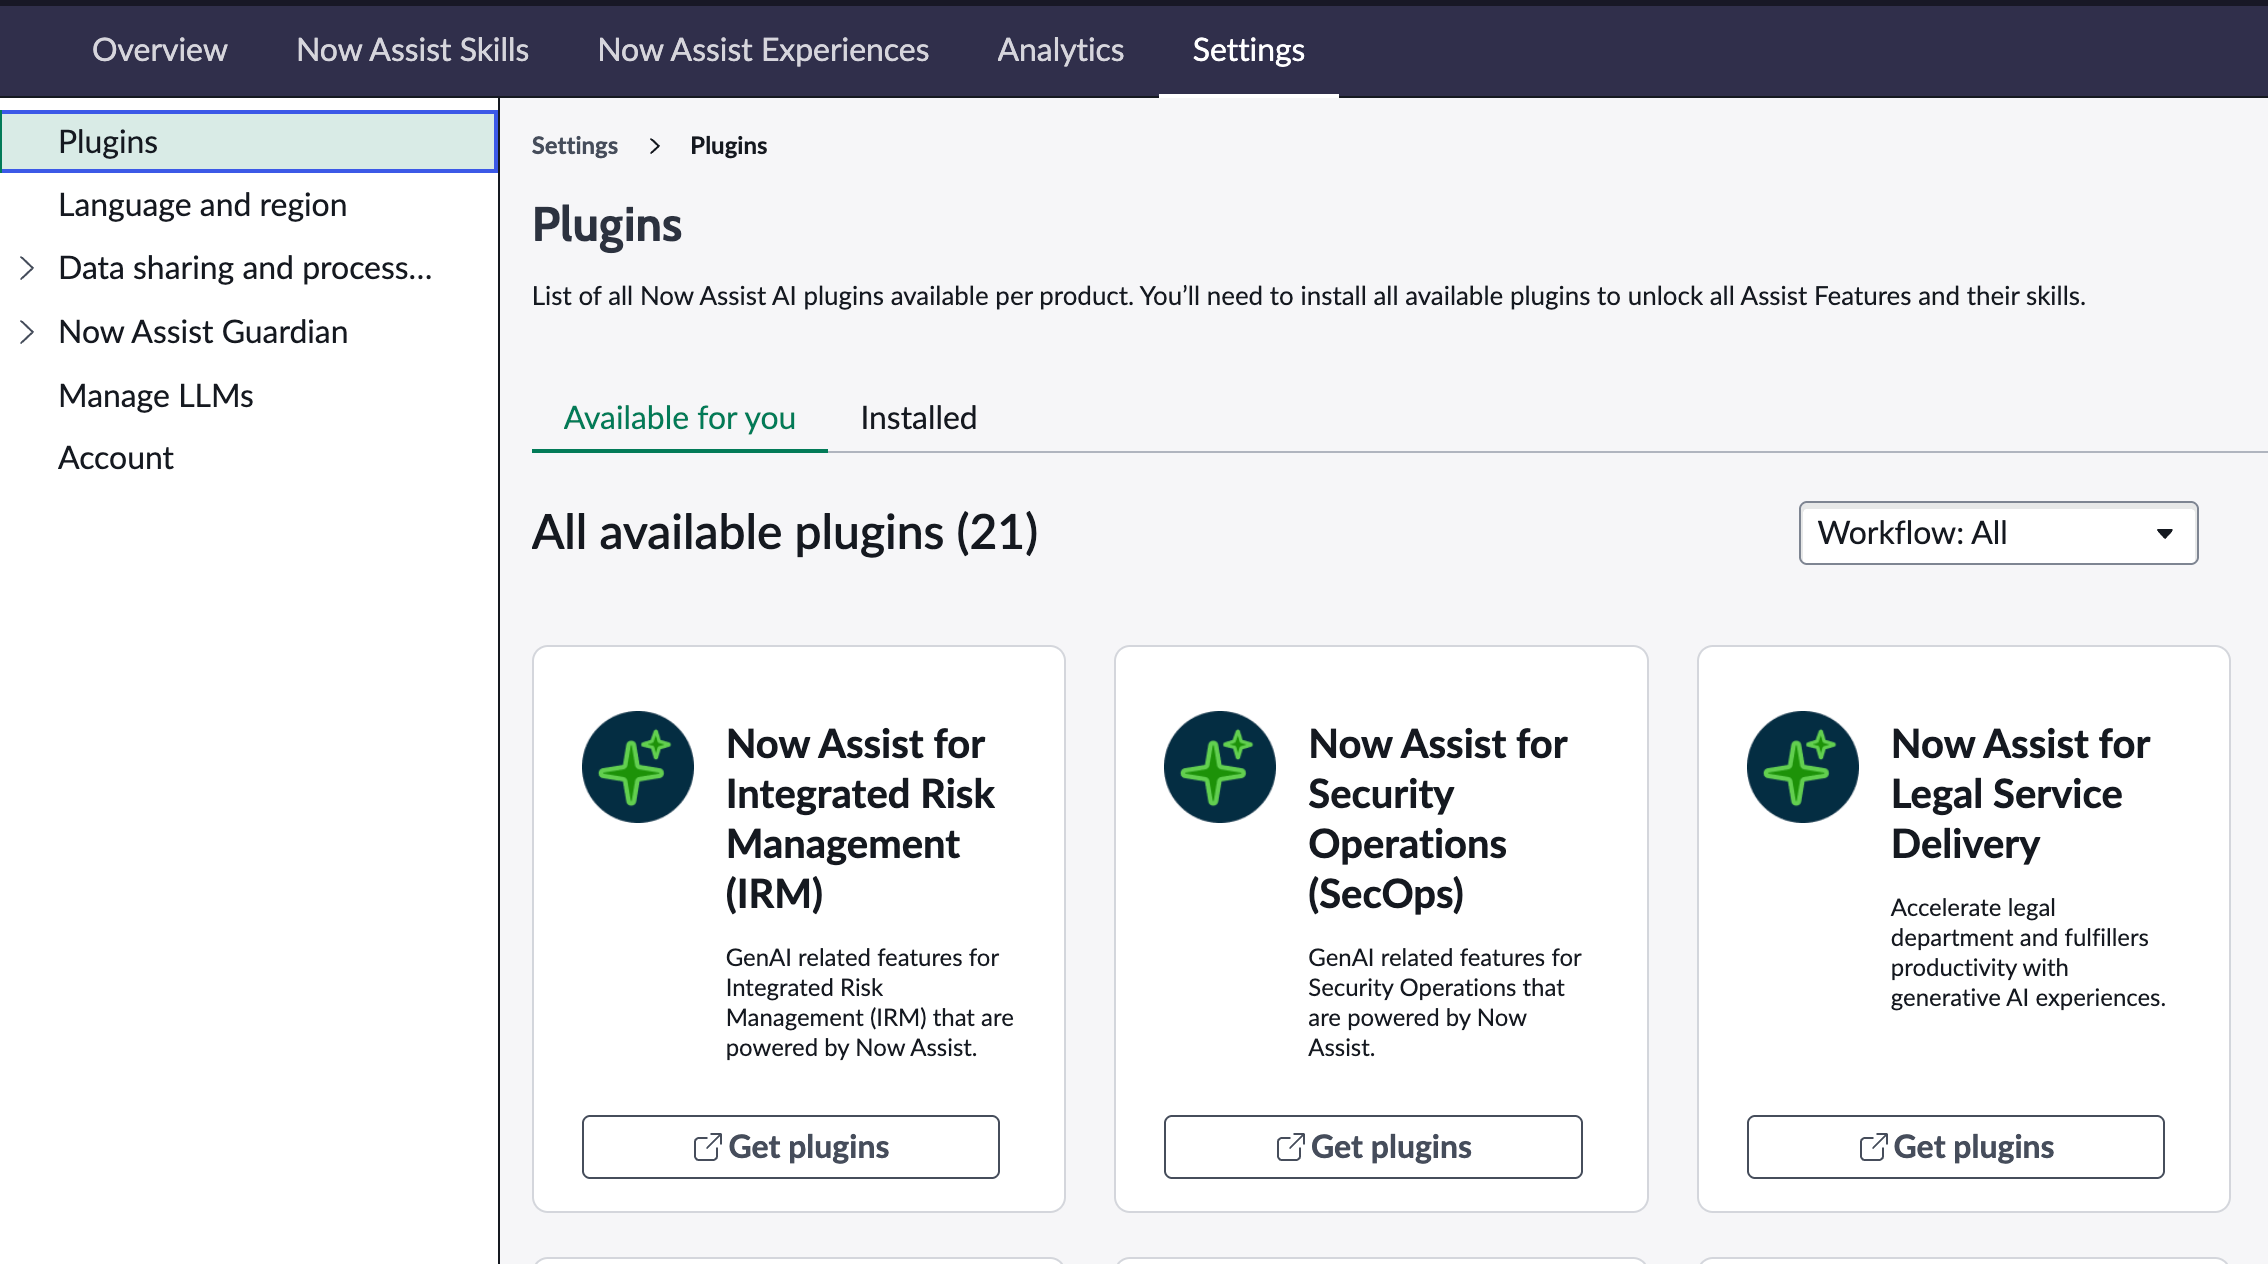Click the Security Operations plugin sparkle icon

(x=1220, y=767)
